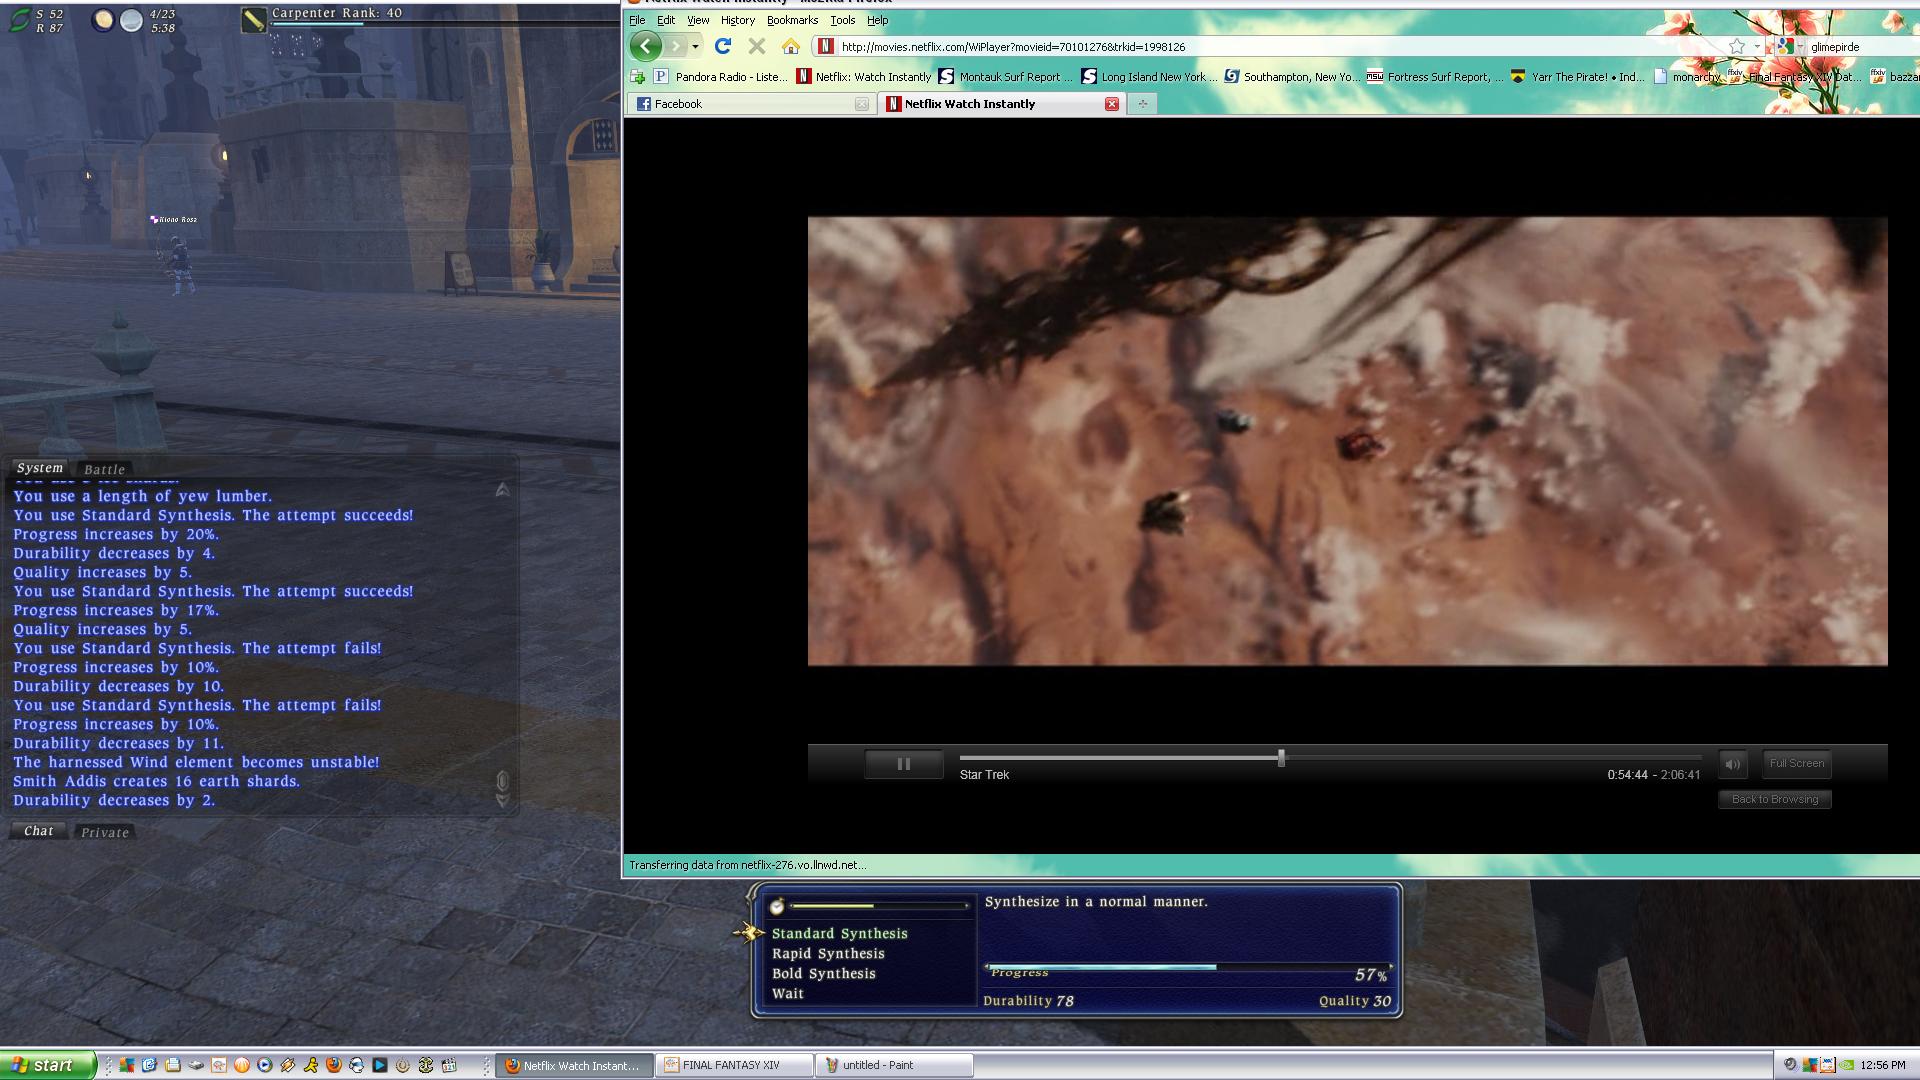This screenshot has height=1080, width=1920.
Task: Open the Long Island New York bookmark
Action: point(1150,76)
